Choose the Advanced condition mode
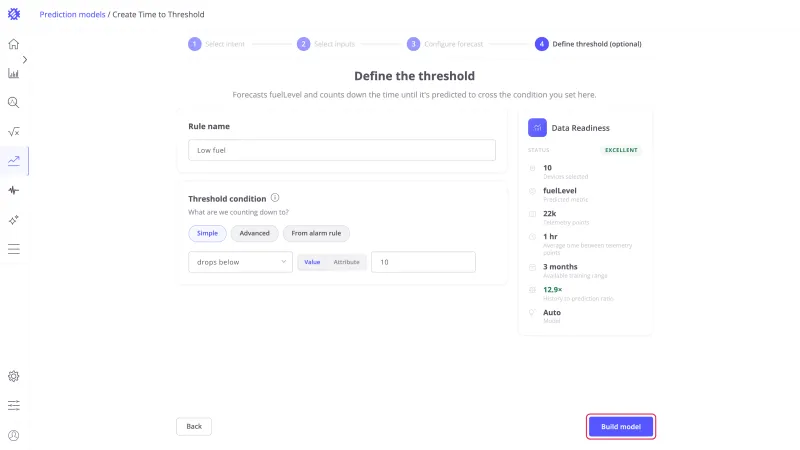Viewport: 800px width, 450px height. 254,233
